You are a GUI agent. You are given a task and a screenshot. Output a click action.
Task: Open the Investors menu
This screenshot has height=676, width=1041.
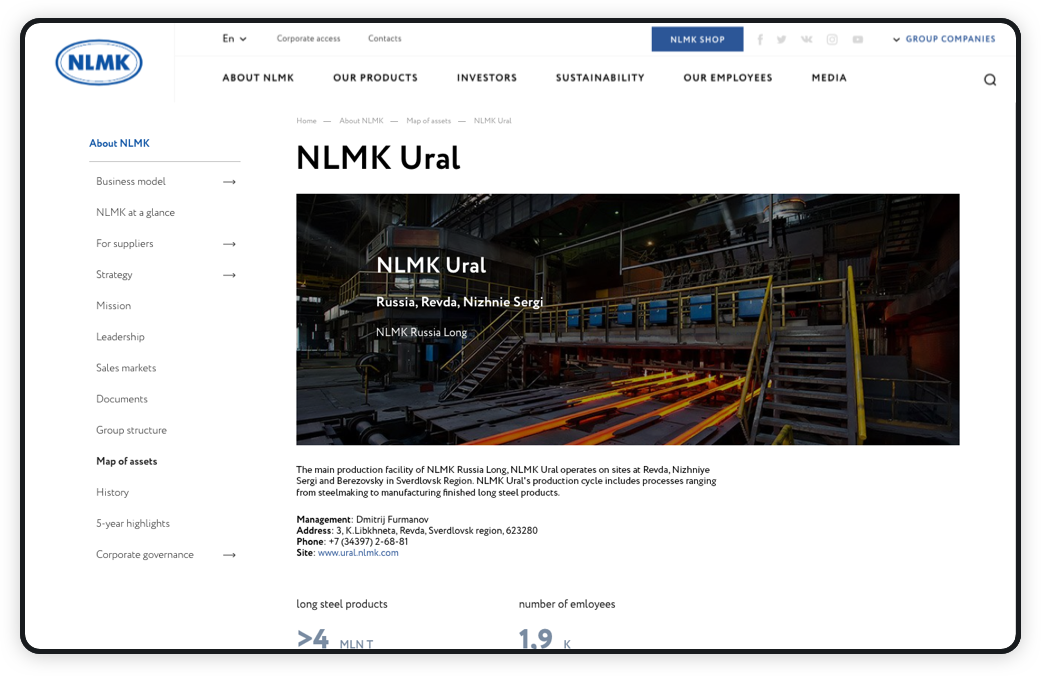(487, 78)
